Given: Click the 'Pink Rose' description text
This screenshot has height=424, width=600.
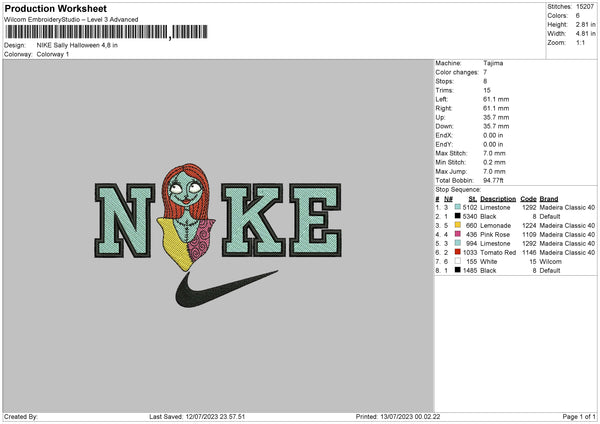Looking at the screenshot, I should point(495,235).
